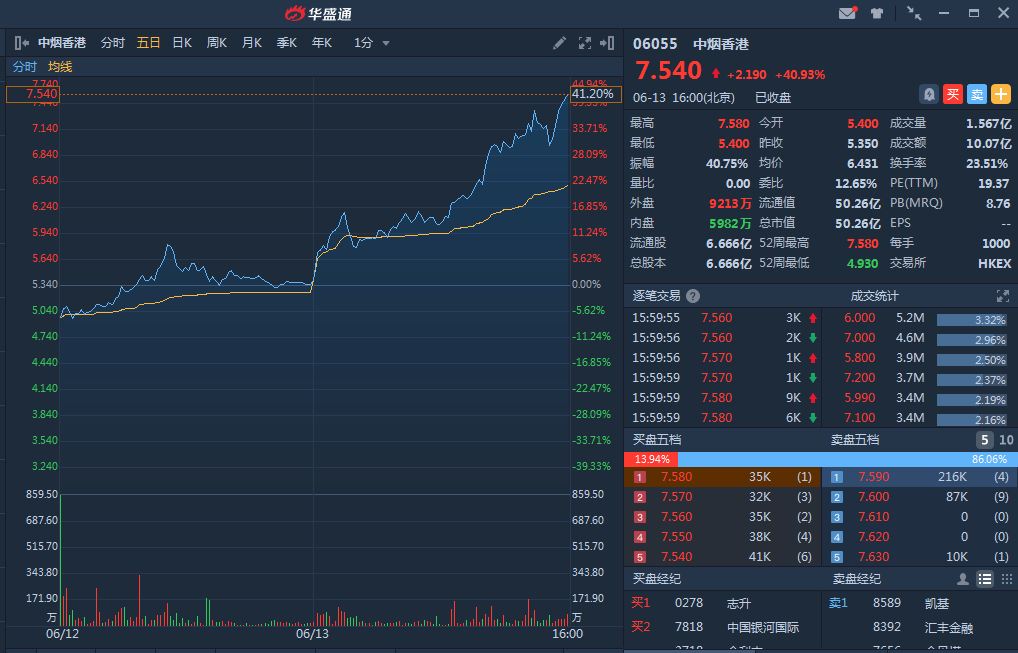This screenshot has height=653, width=1018.
Task: Click the 13.94% buy ratio bar
Action: 651,459
